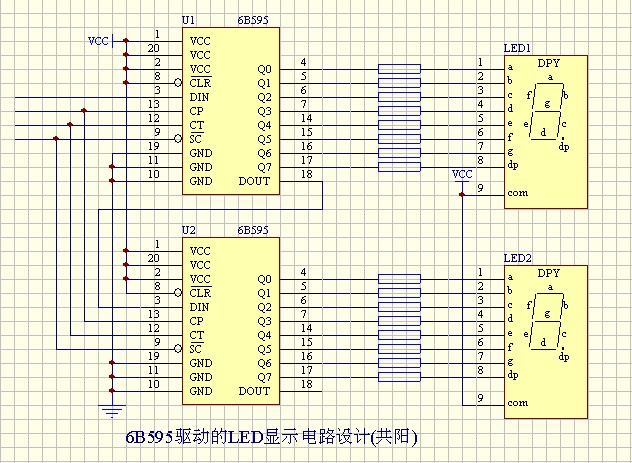This screenshot has width=632, height=463.
Task: Click pin number 18 beside U1 DOUT
Action: coord(306,174)
